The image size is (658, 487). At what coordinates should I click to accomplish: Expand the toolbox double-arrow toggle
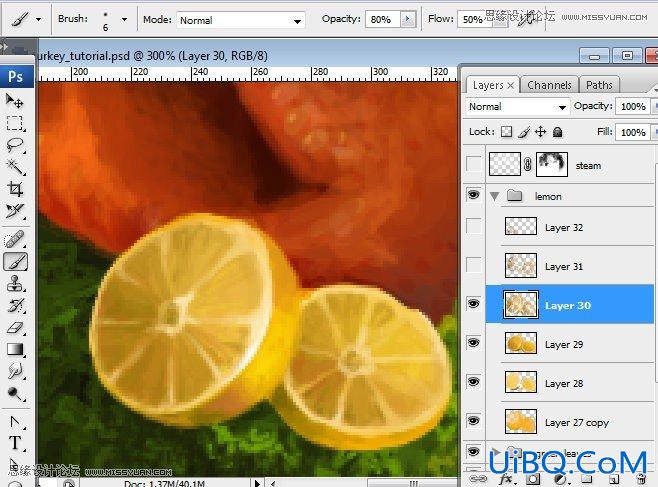(x=4, y=46)
